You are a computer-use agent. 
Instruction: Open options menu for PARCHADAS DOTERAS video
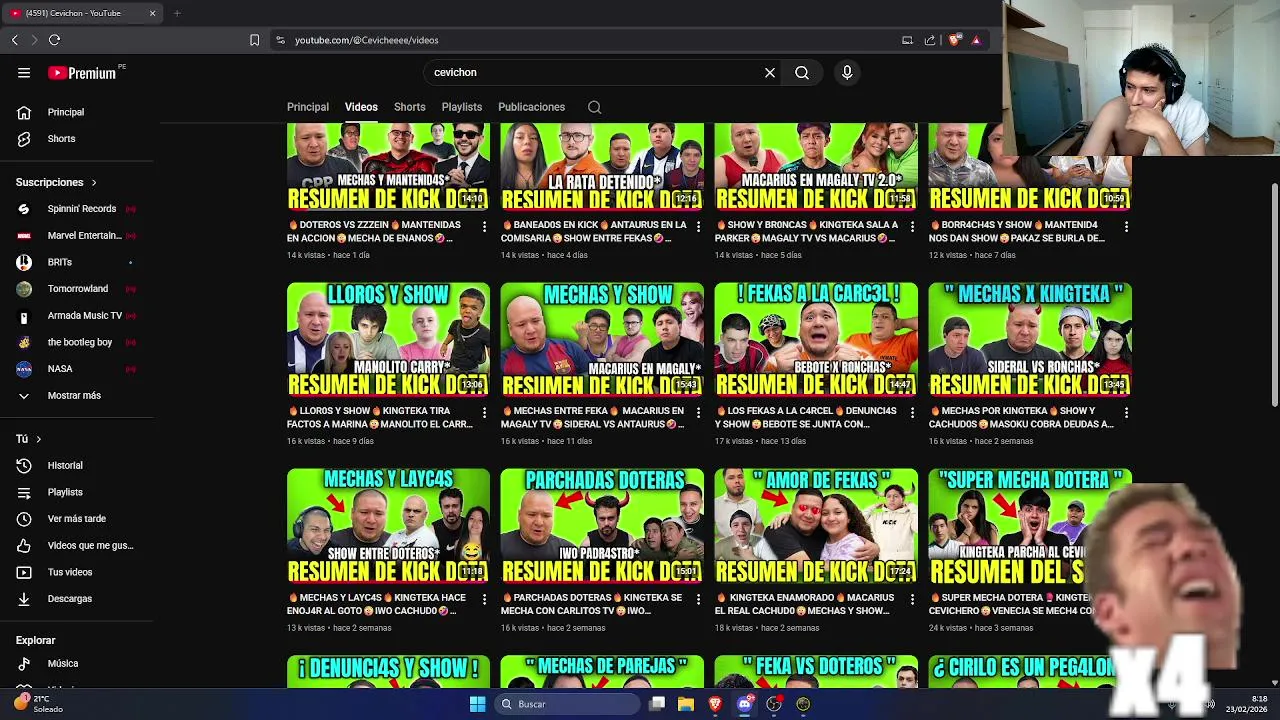[698, 600]
